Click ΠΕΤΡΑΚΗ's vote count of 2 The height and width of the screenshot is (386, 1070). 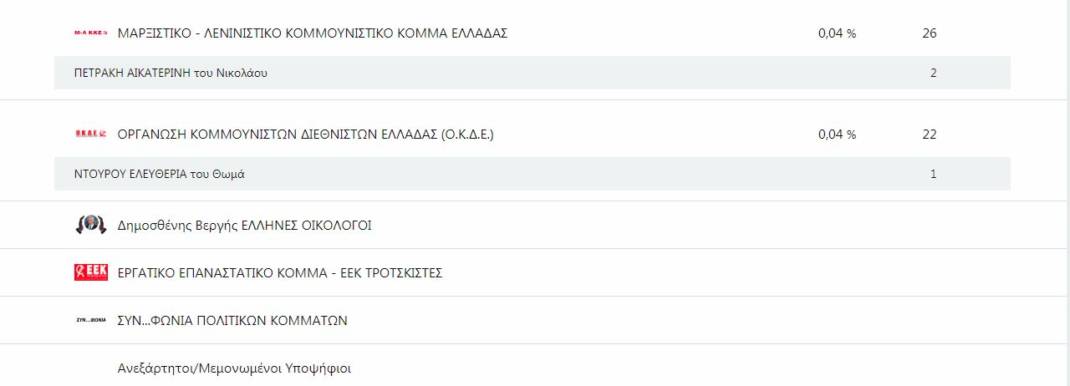click(x=933, y=74)
